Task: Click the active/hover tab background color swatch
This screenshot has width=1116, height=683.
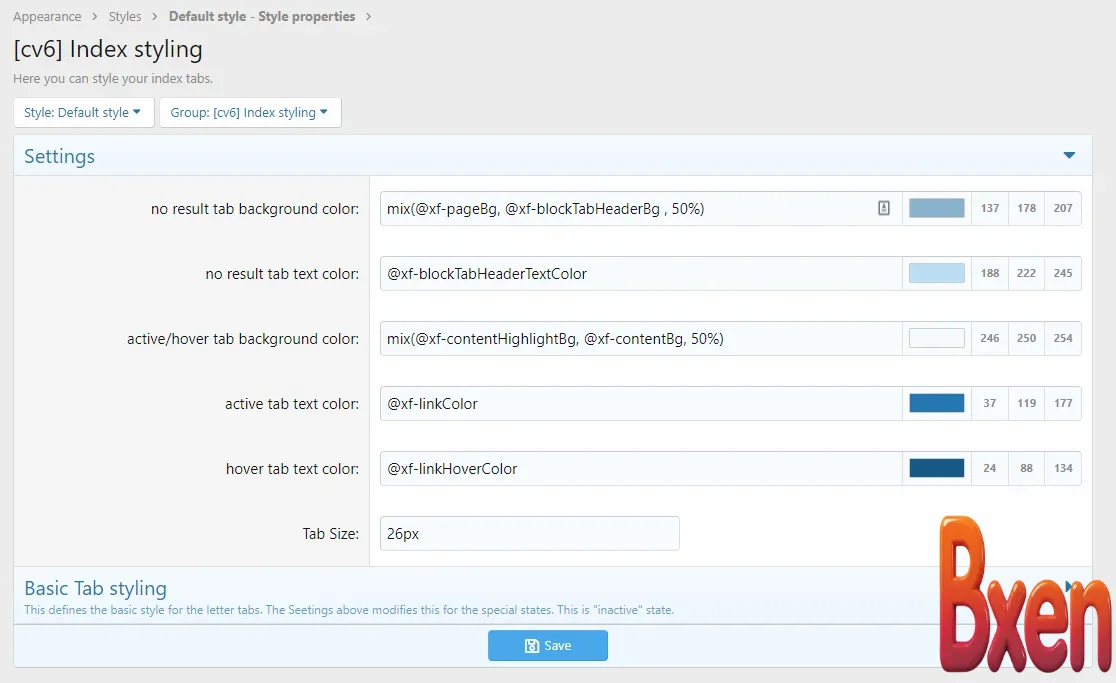Action: (x=936, y=338)
